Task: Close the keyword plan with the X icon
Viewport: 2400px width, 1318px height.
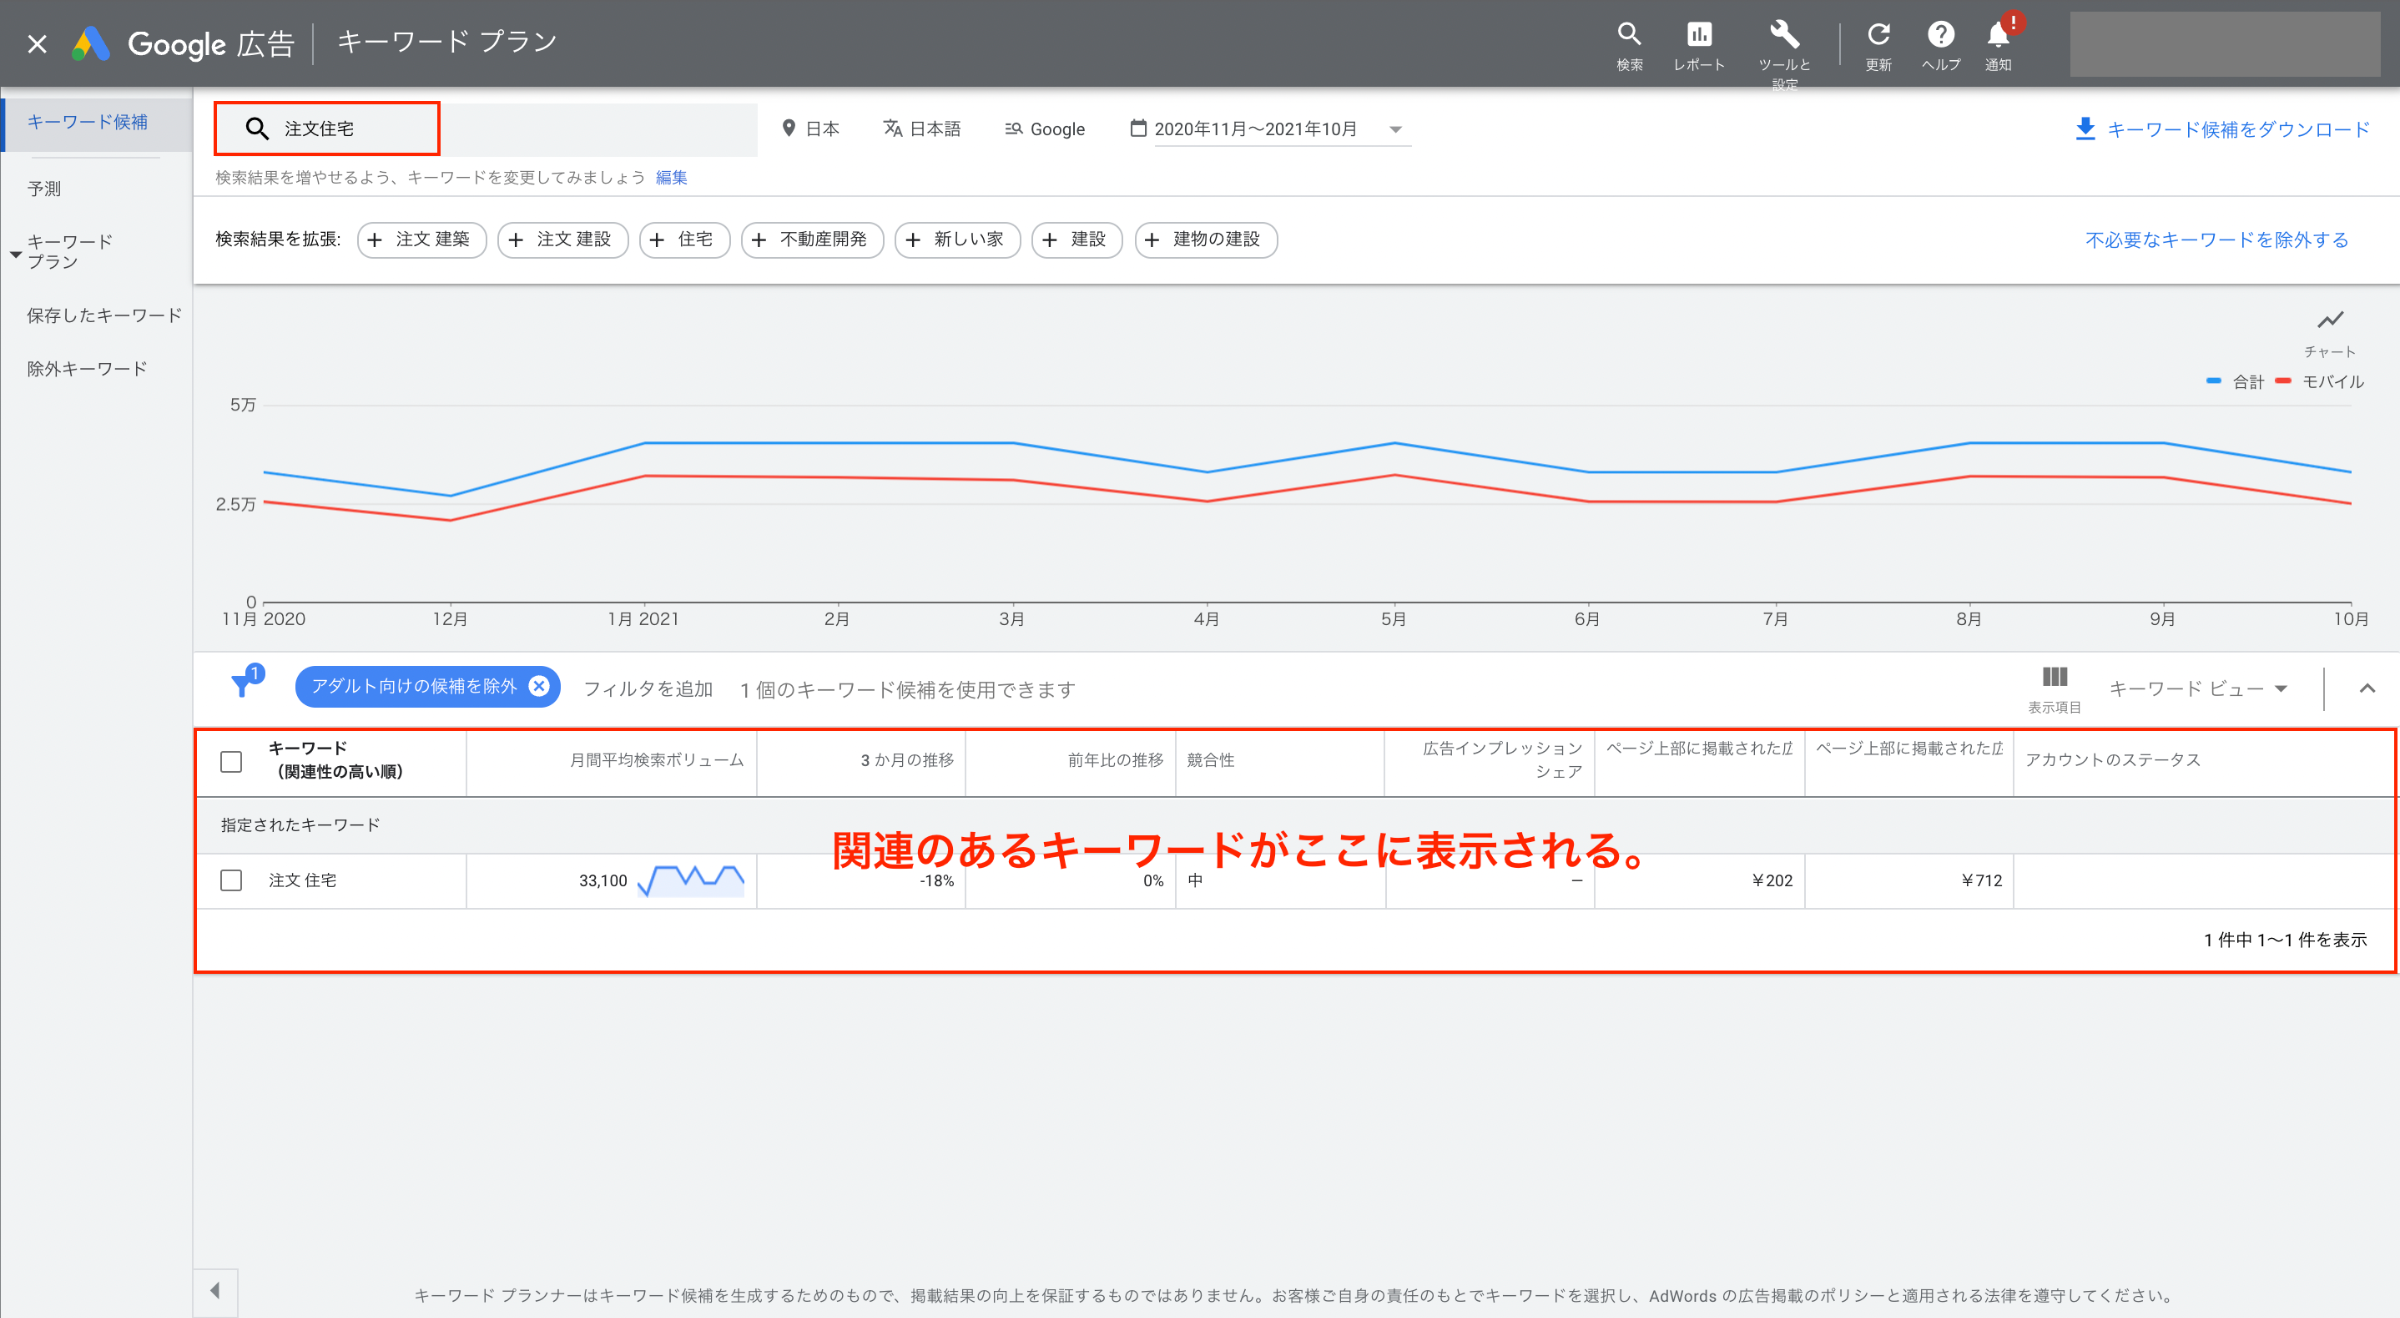Action: [37, 44]
